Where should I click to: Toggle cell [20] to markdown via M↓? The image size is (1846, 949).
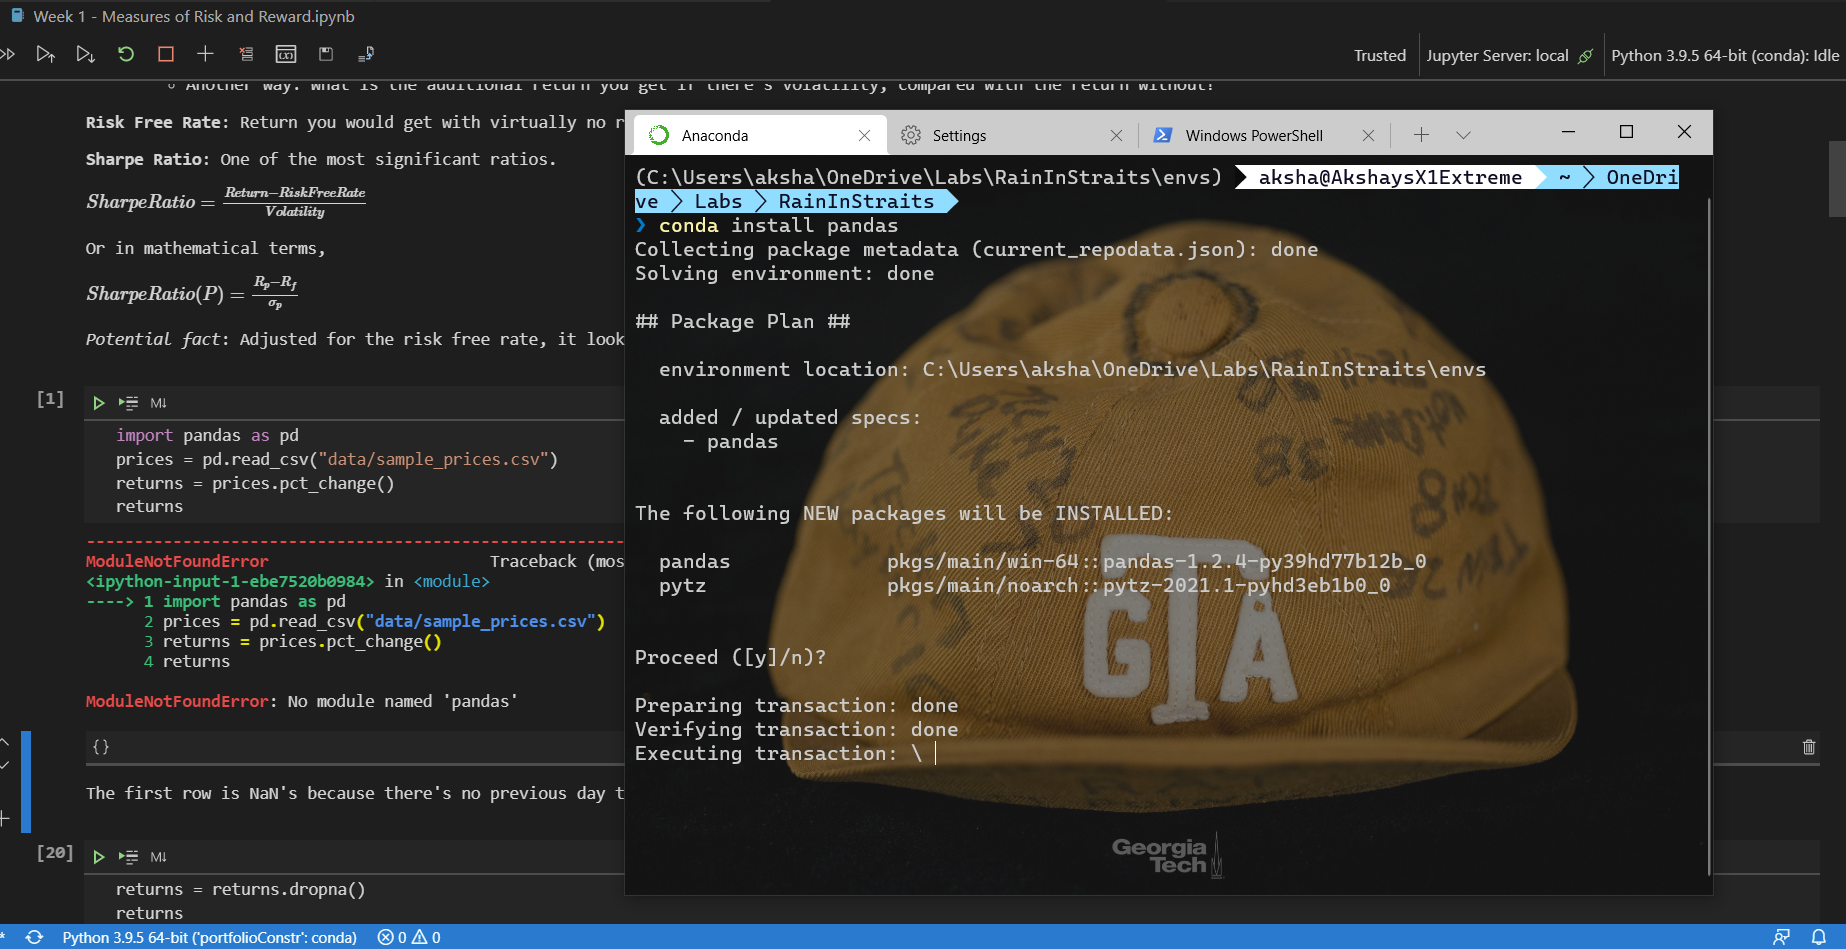pos(158,857)
